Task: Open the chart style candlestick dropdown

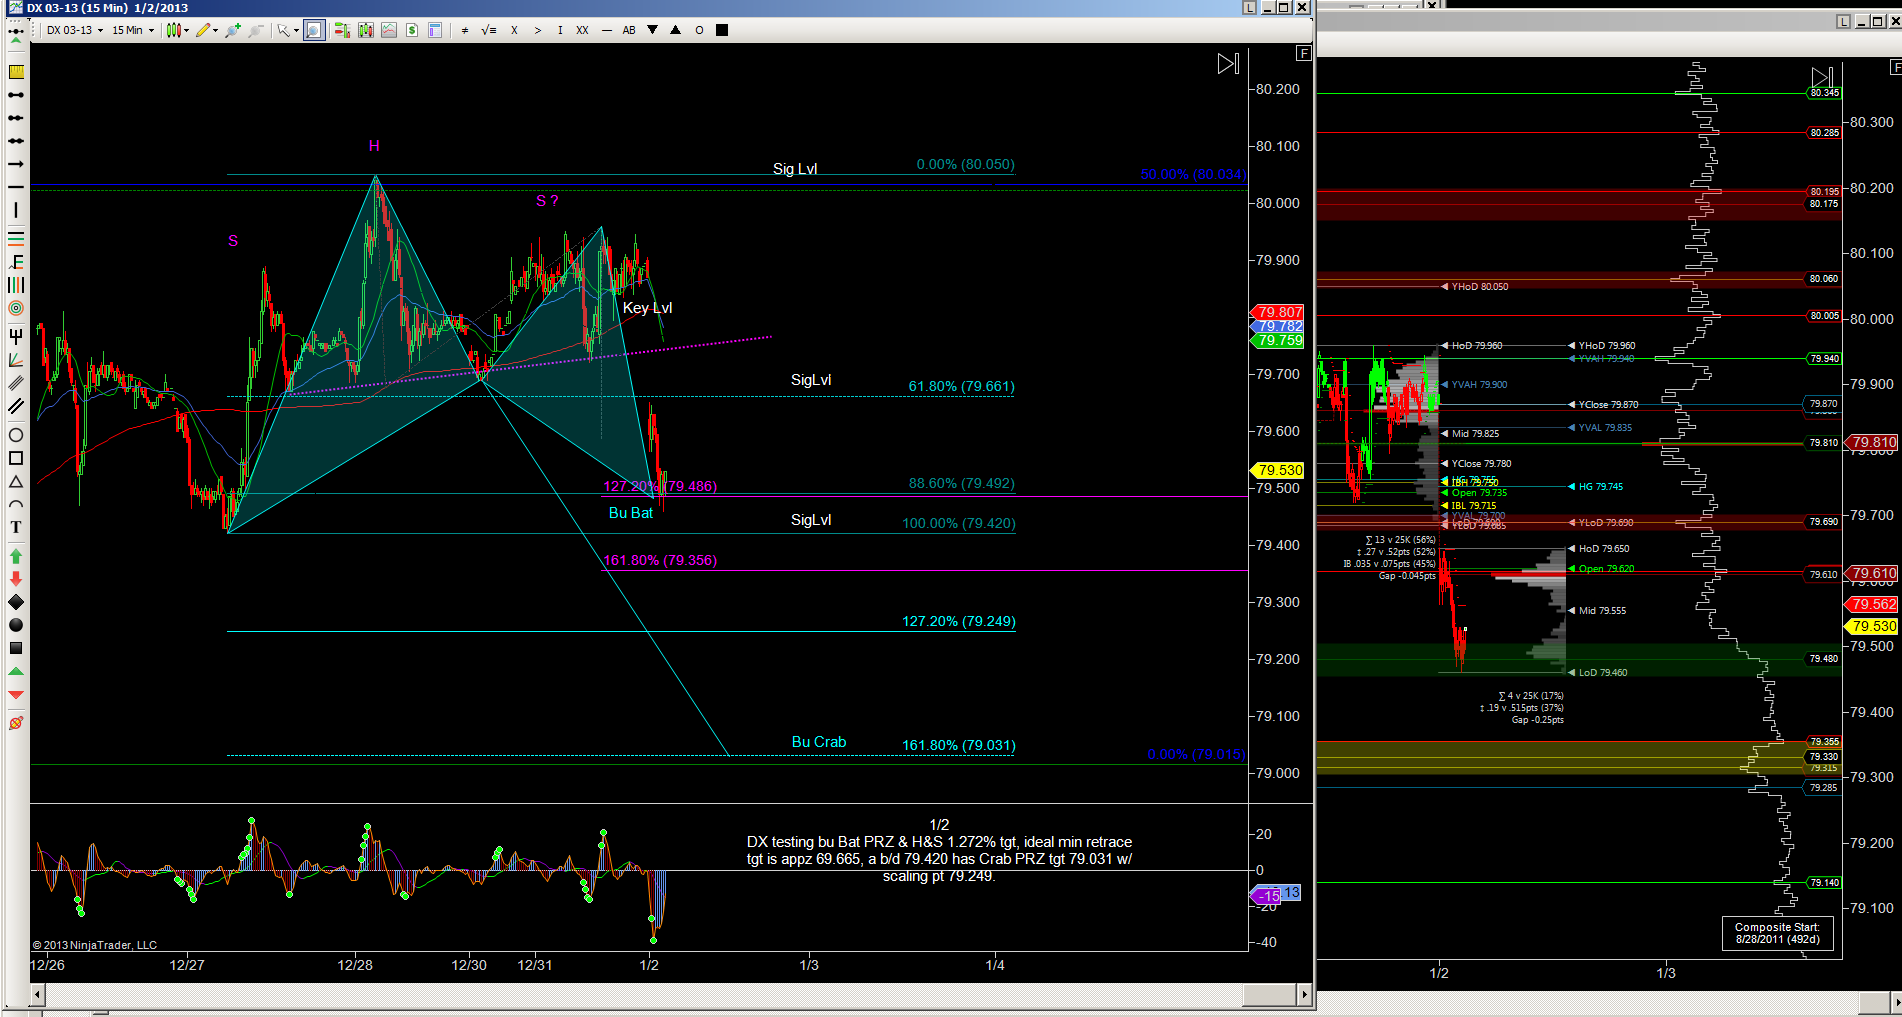Action: click(x=178, y=30)
